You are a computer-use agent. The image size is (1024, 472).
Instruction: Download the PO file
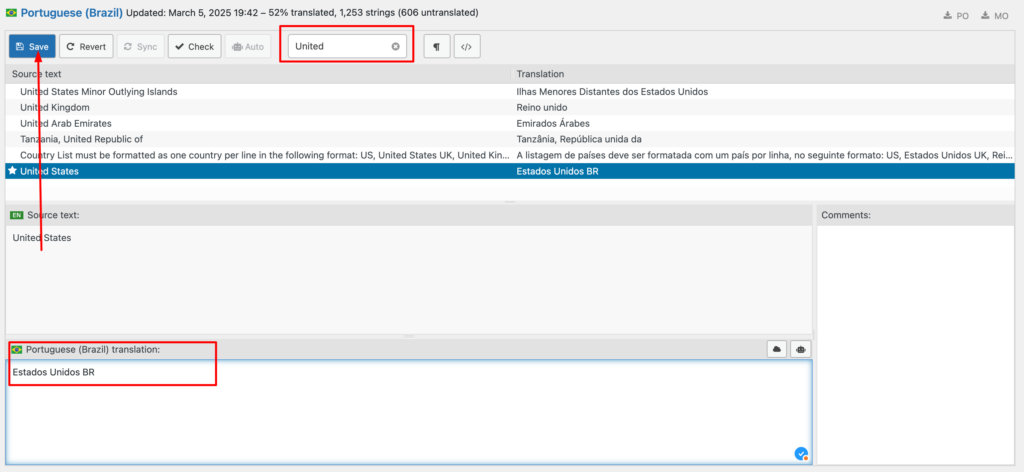click(956, 16)
